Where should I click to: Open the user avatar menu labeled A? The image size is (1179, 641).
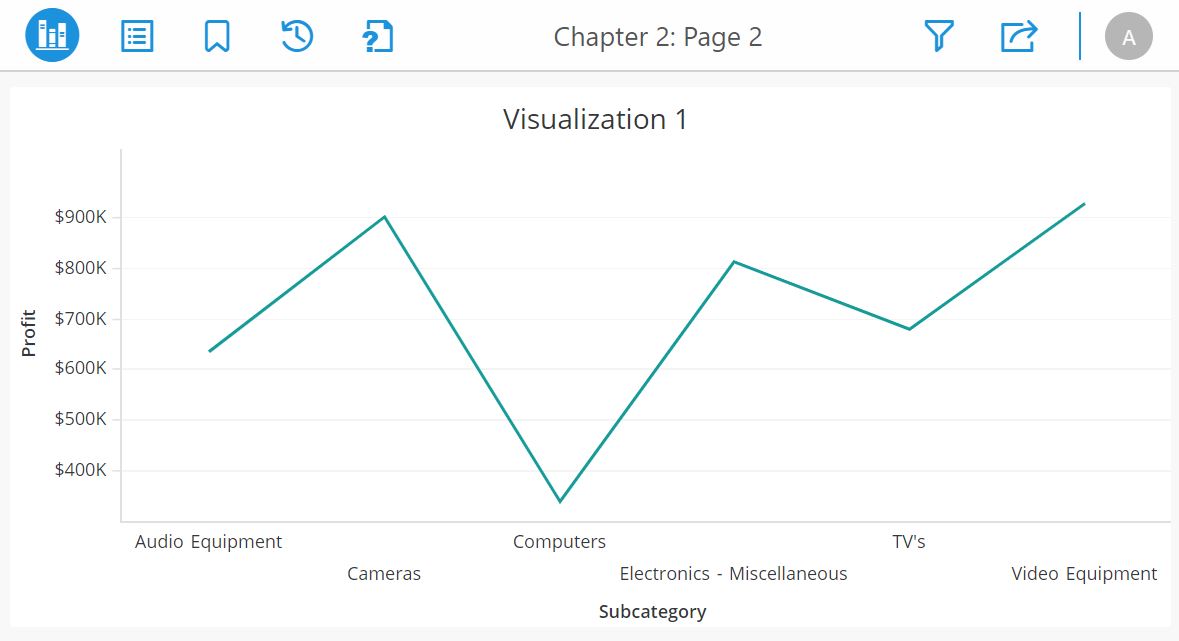point(1128,37)
